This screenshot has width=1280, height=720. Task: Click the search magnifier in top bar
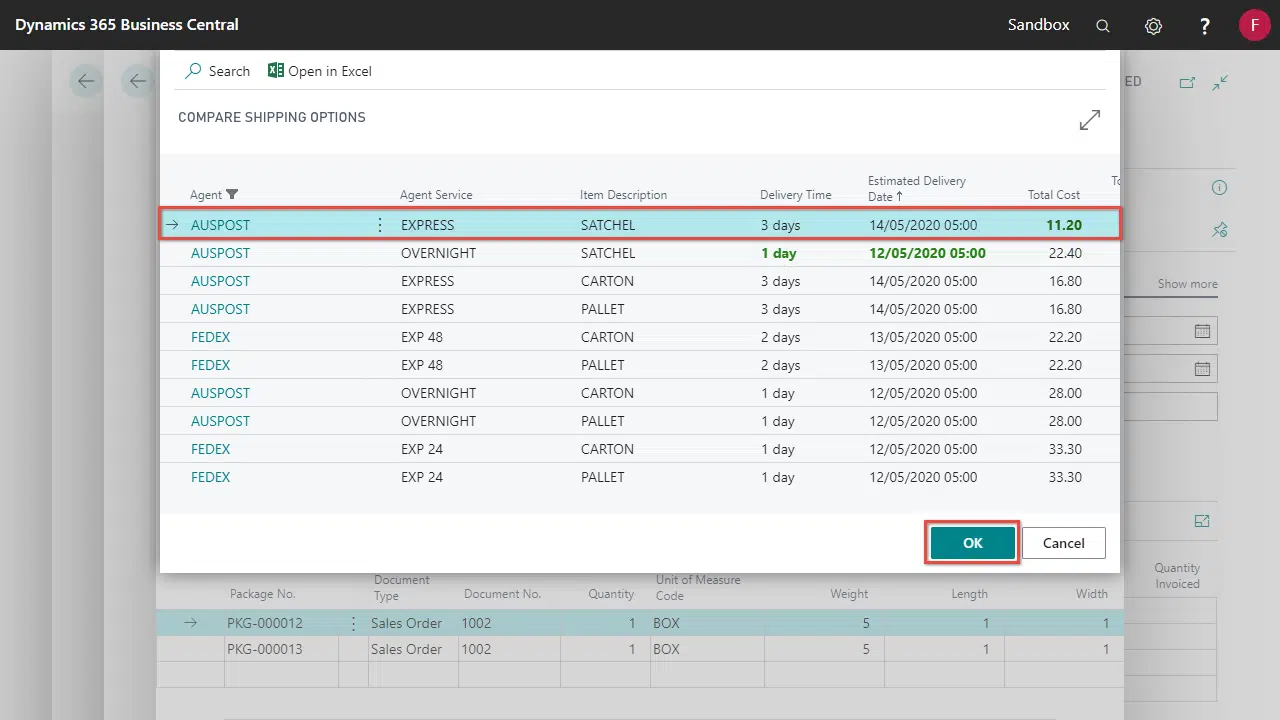(x=1103, y=26)
